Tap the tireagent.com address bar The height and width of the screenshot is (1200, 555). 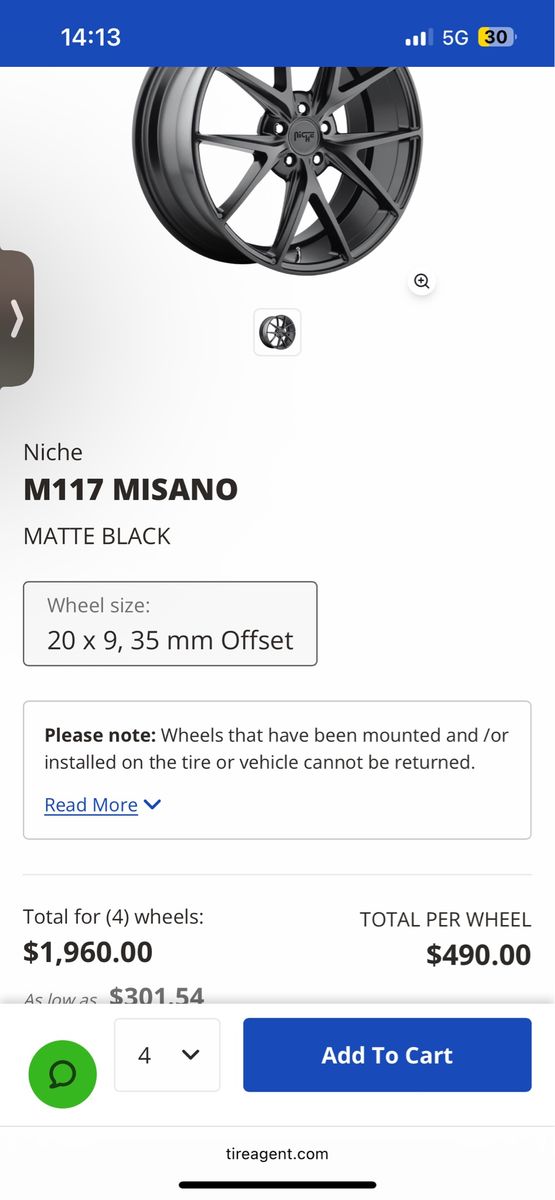click(x=277, y=1153)
